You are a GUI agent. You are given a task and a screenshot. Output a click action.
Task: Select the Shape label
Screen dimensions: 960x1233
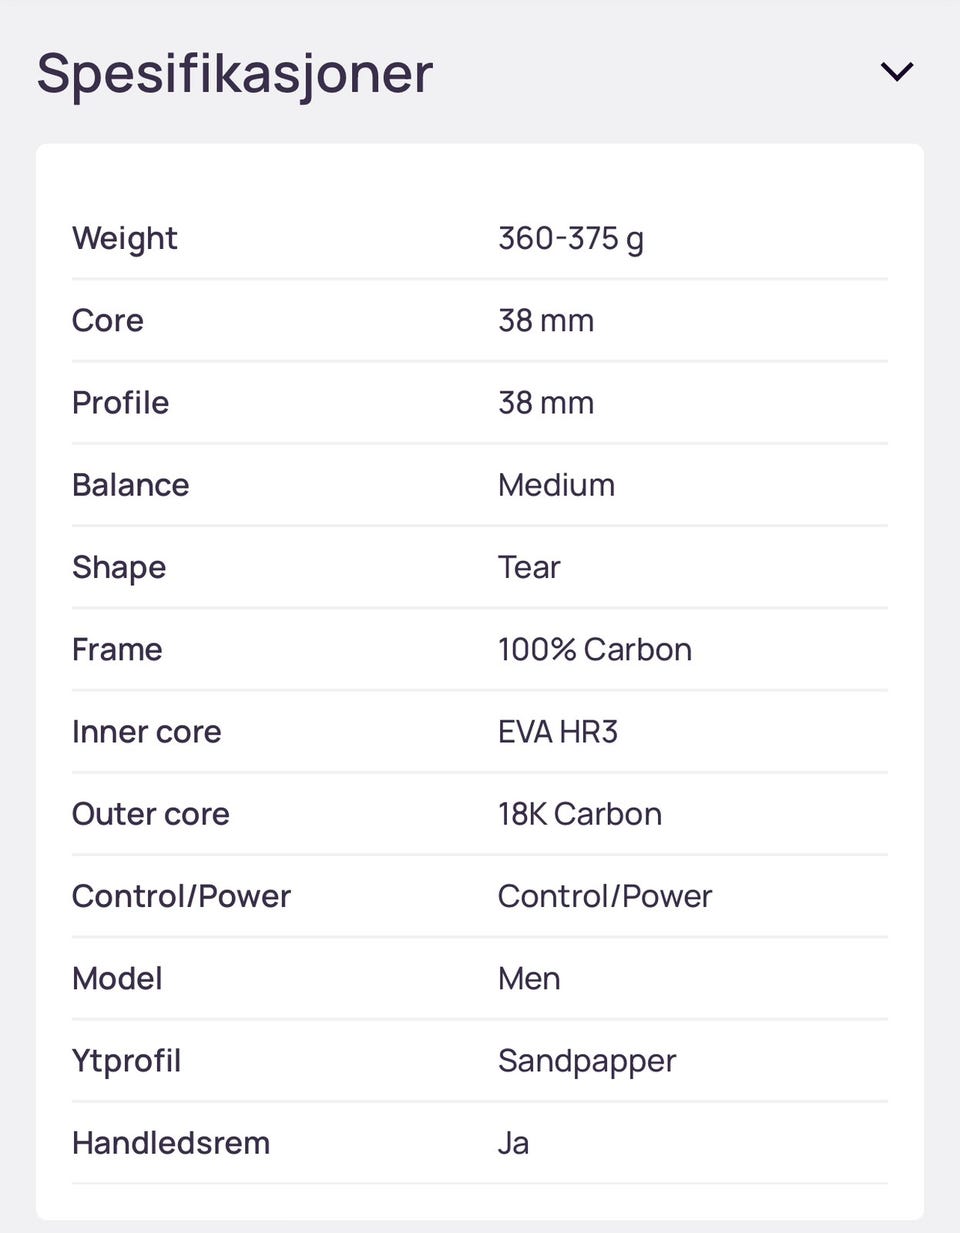119,567
